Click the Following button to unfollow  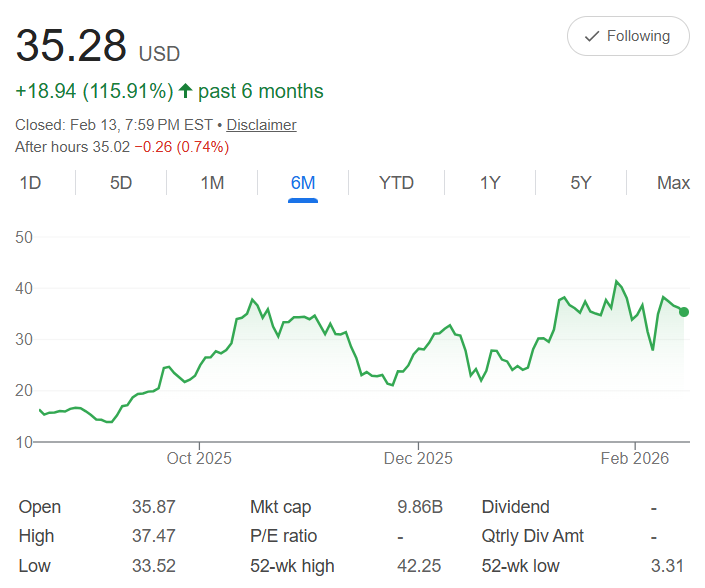point(628,36)
